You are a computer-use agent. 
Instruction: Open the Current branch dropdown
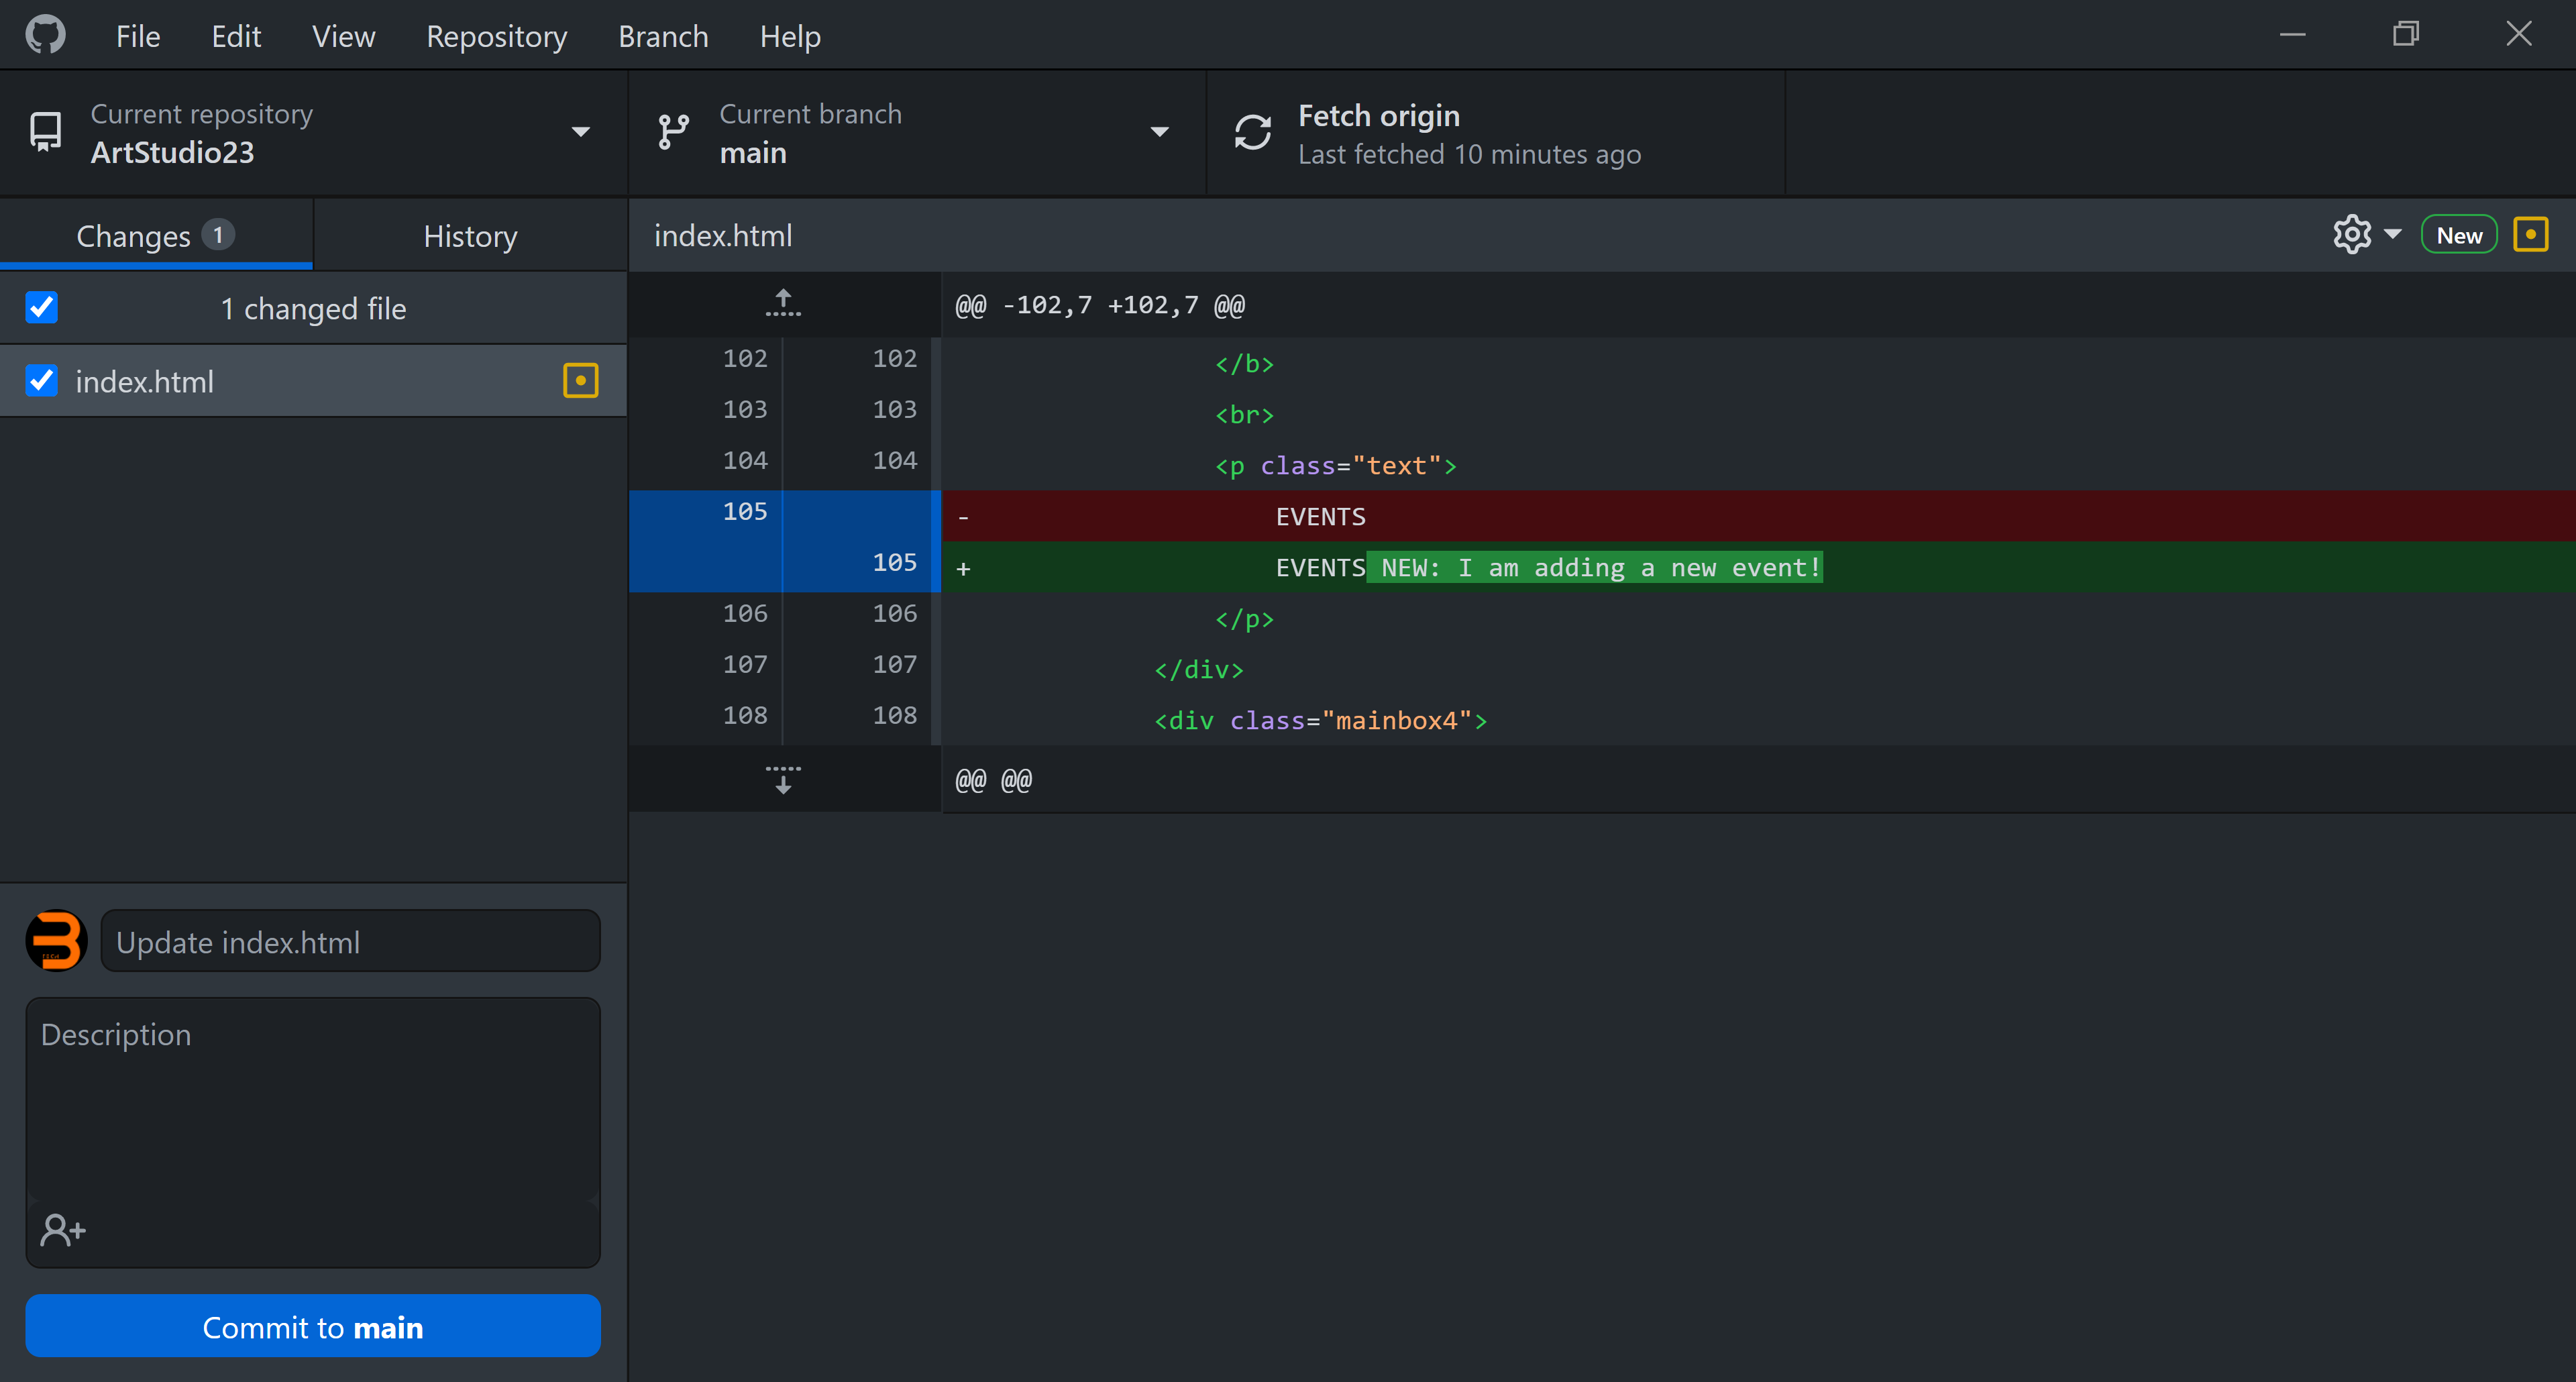point(917,132)
